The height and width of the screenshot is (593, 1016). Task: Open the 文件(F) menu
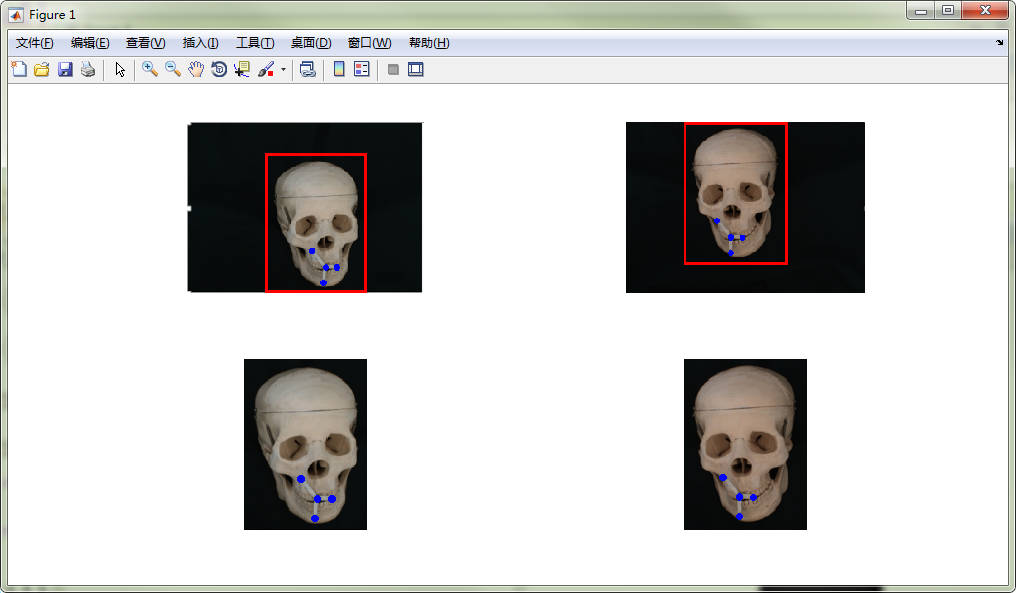click(x=34, y=43)
